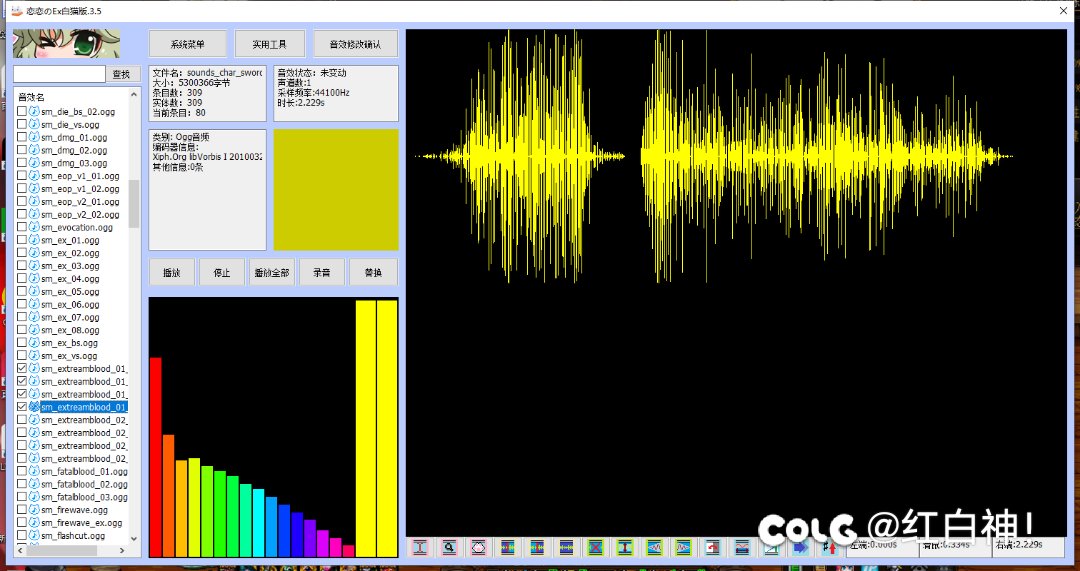1080x571 pixels.
Task: Click the sound icon beside sm_ex_01.ogg
Action: pos(34,240)
